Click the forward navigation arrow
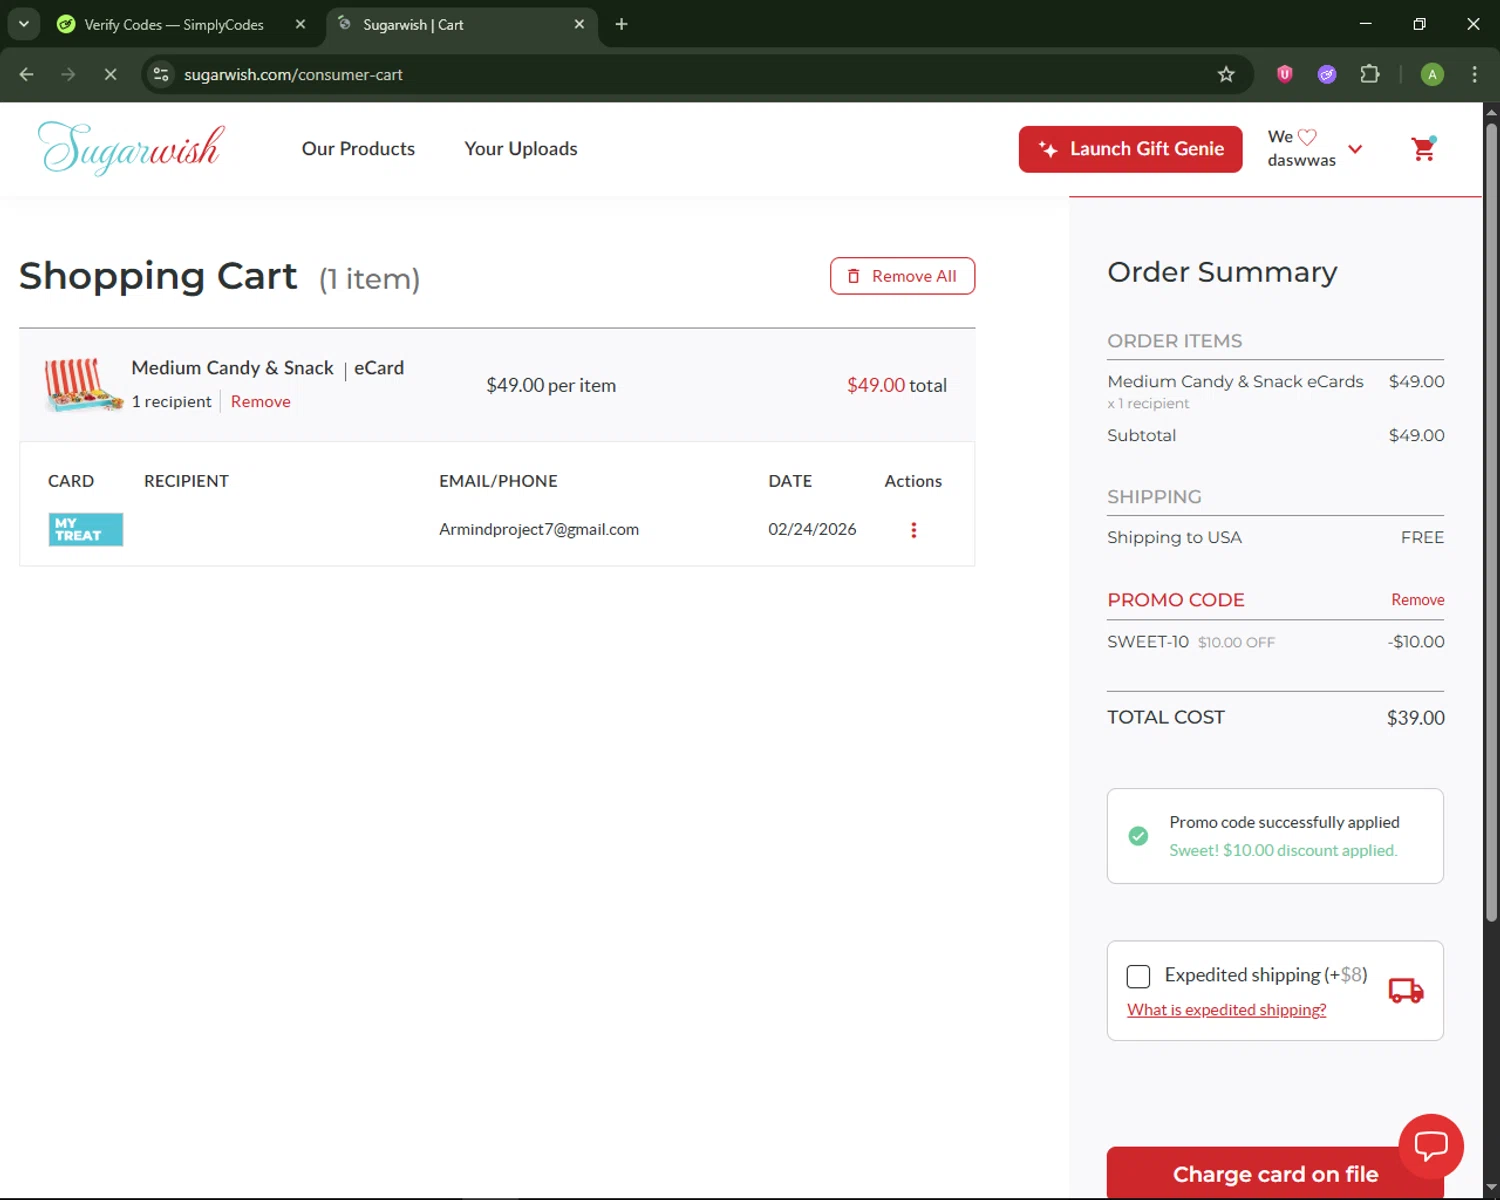 click(x=68, y=74)
